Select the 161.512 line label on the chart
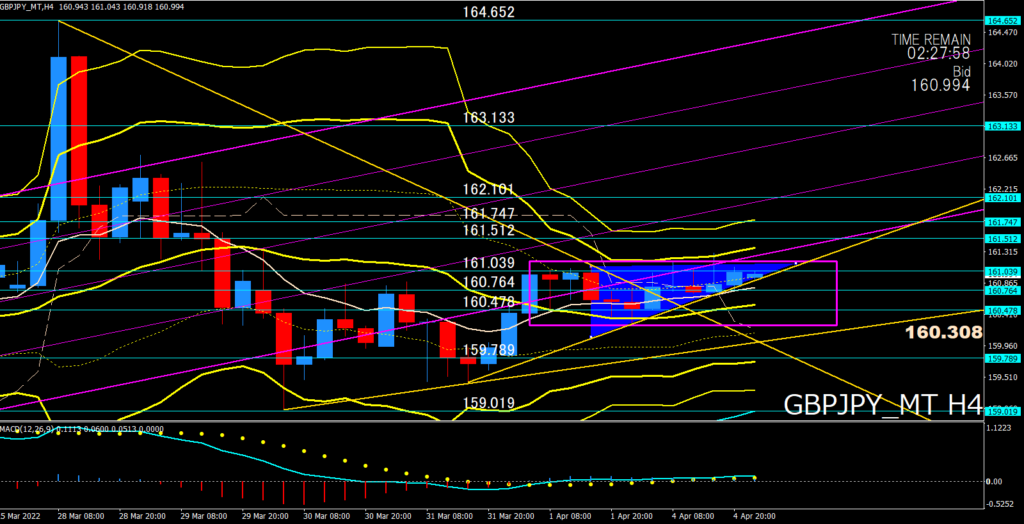This screenshot has width=1024, height=524. coord(488,230)
